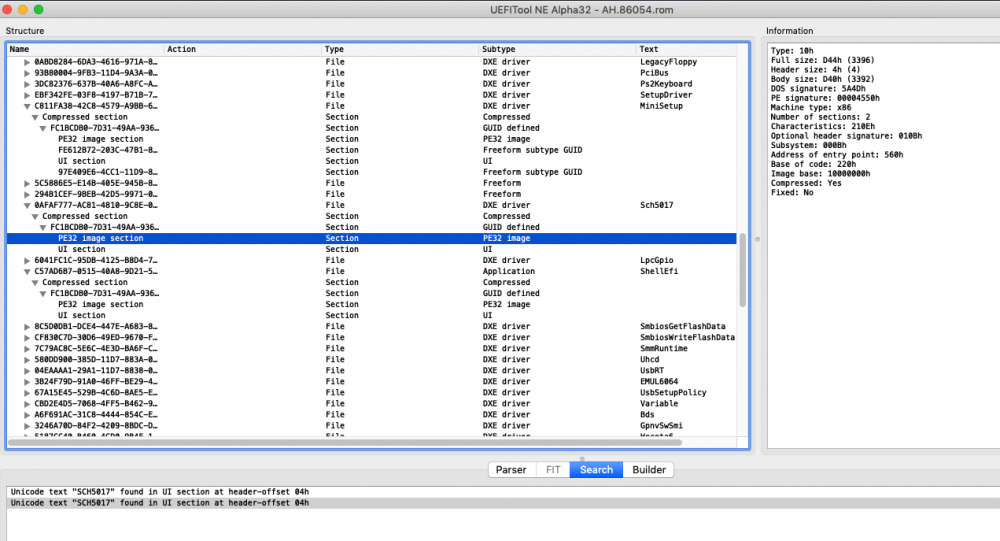The image size is (1000, 541).
Task: Switch to the Builder tab
Action: [649, 470]
